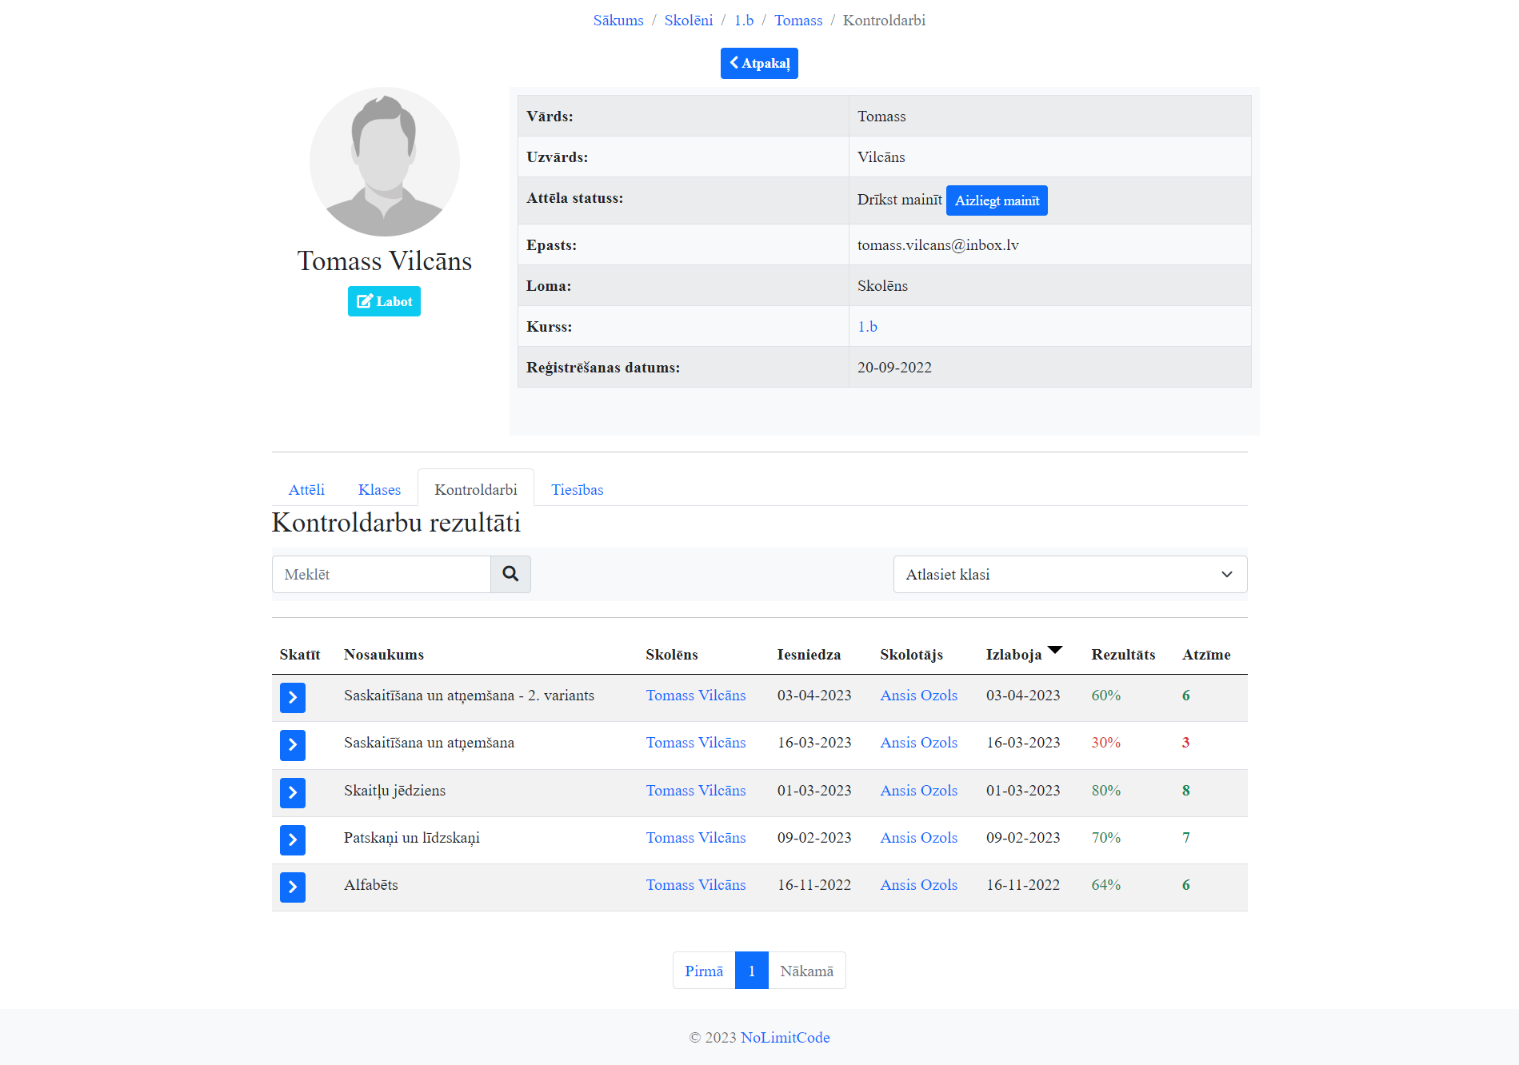
Task: Open the Klases tab
Action: click(379, 490)
